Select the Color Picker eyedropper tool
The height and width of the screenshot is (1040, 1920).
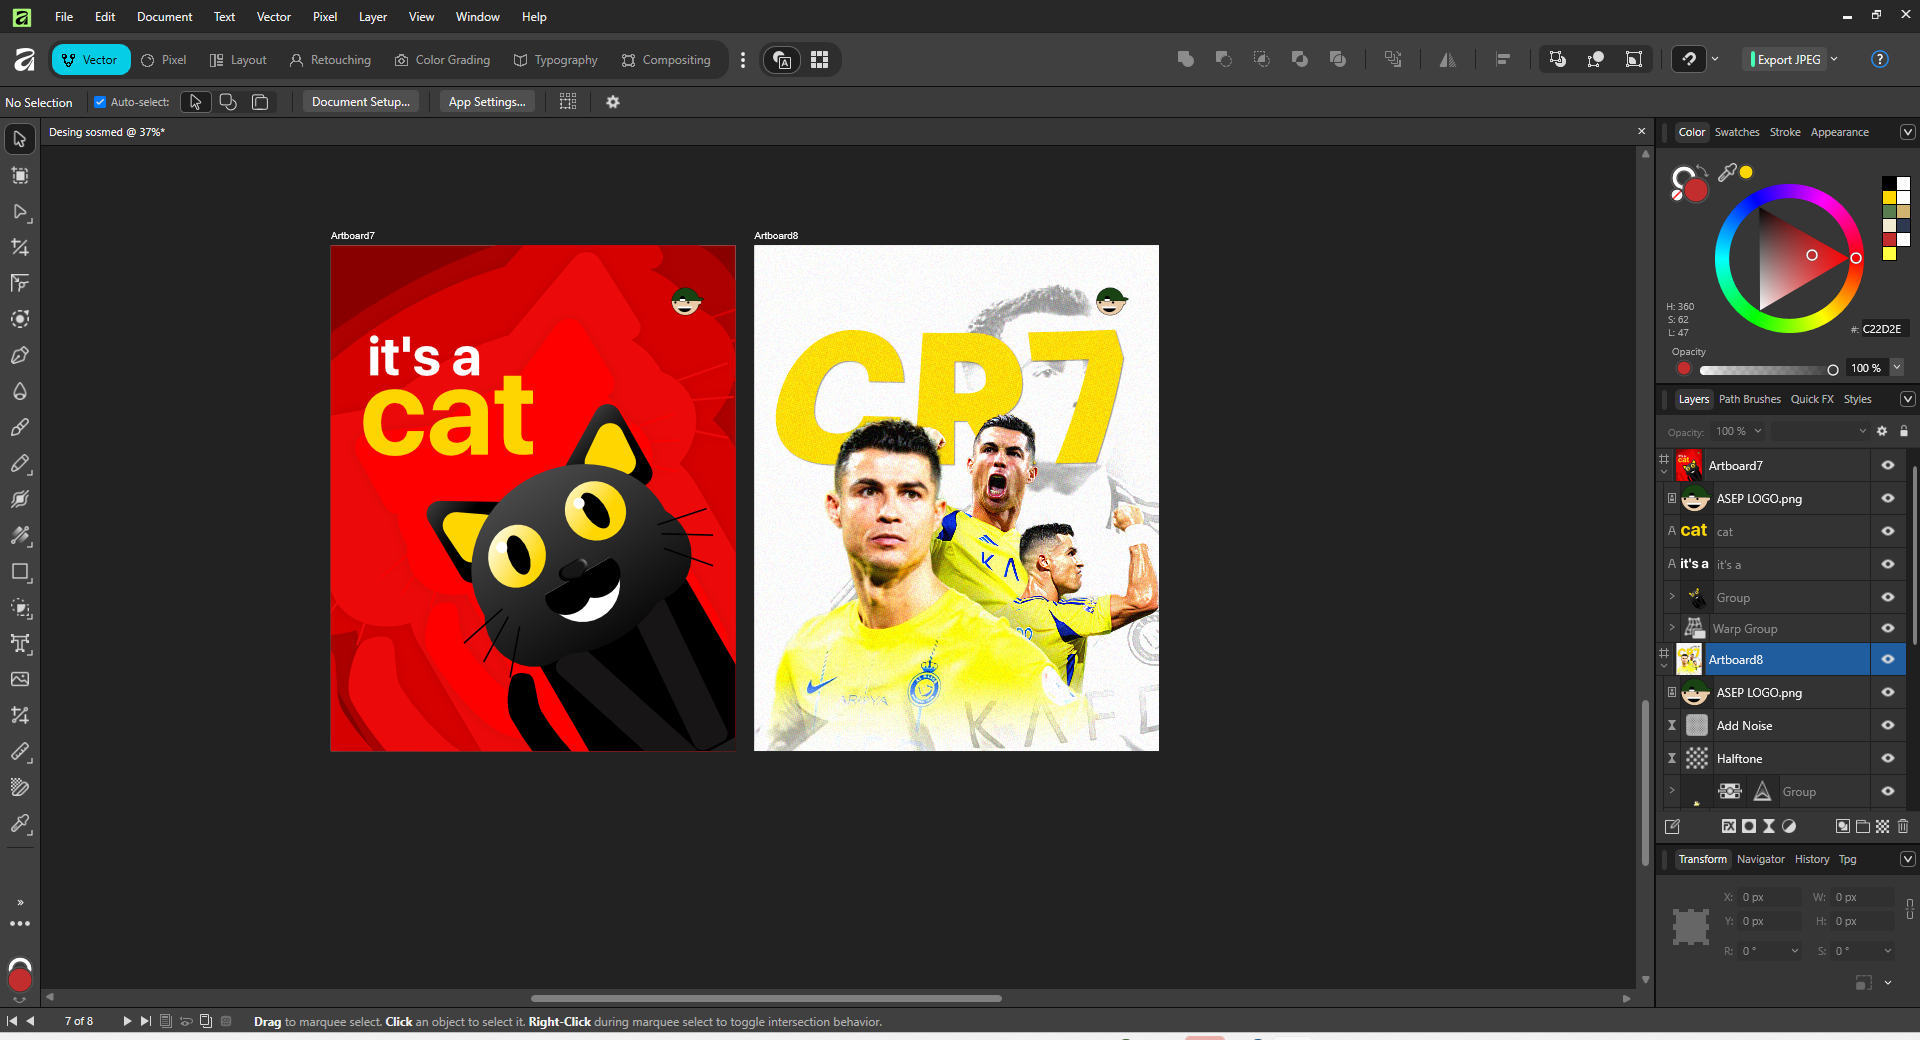(19, 823)
